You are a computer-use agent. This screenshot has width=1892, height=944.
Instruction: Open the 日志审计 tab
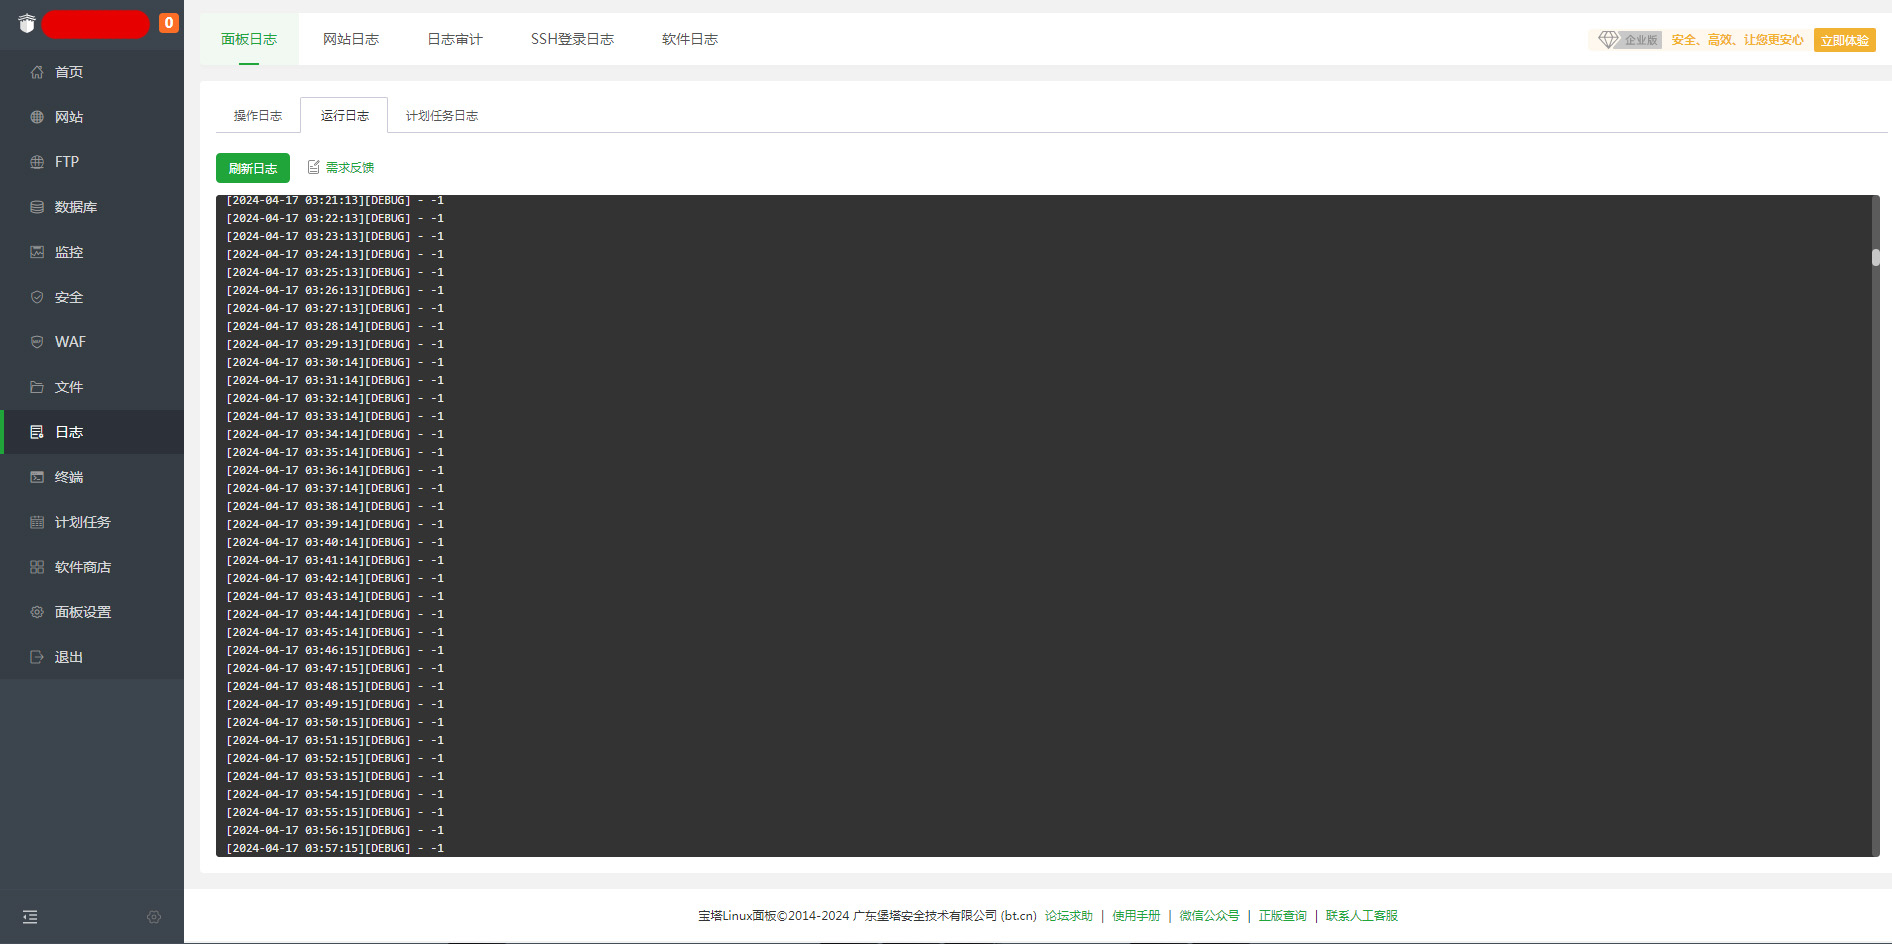pyautogui.click(x=455, y=39)
